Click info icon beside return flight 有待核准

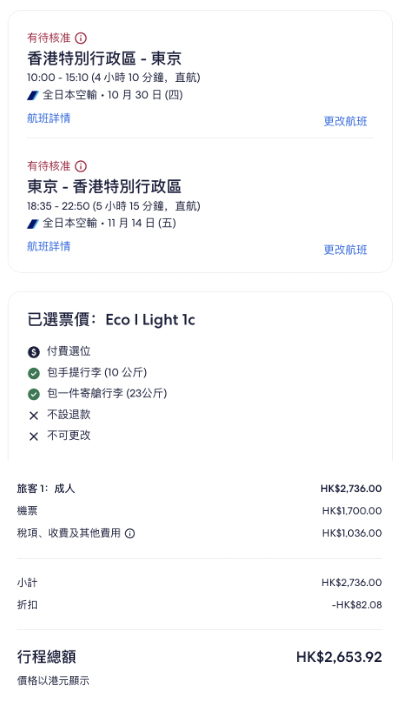click(x=80, y=166)
